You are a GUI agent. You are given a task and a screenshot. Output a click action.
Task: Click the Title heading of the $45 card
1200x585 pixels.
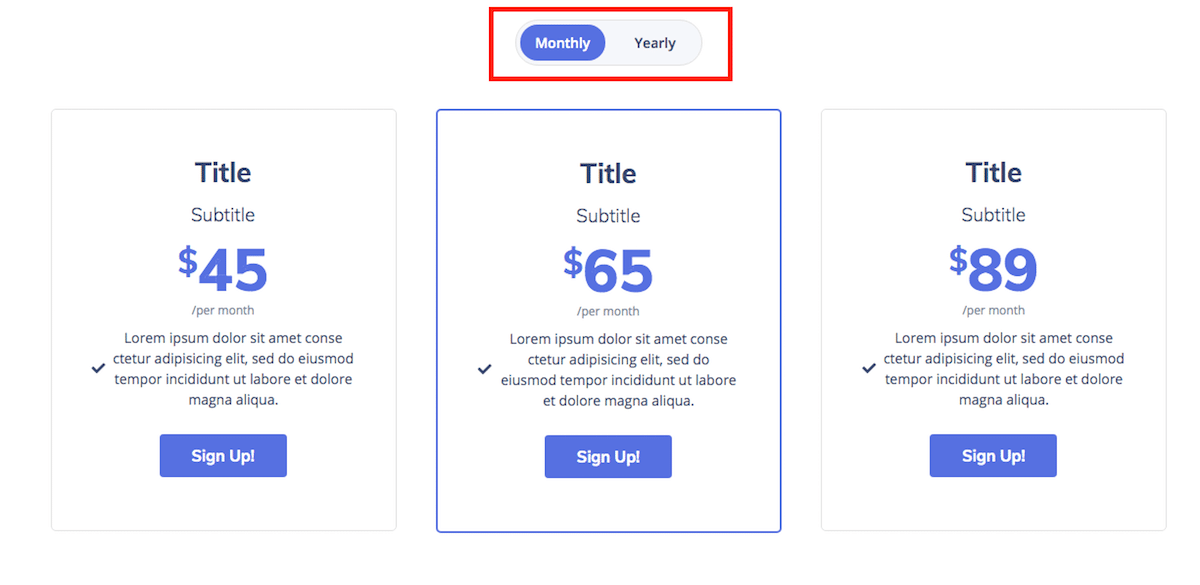click(223, 173)
